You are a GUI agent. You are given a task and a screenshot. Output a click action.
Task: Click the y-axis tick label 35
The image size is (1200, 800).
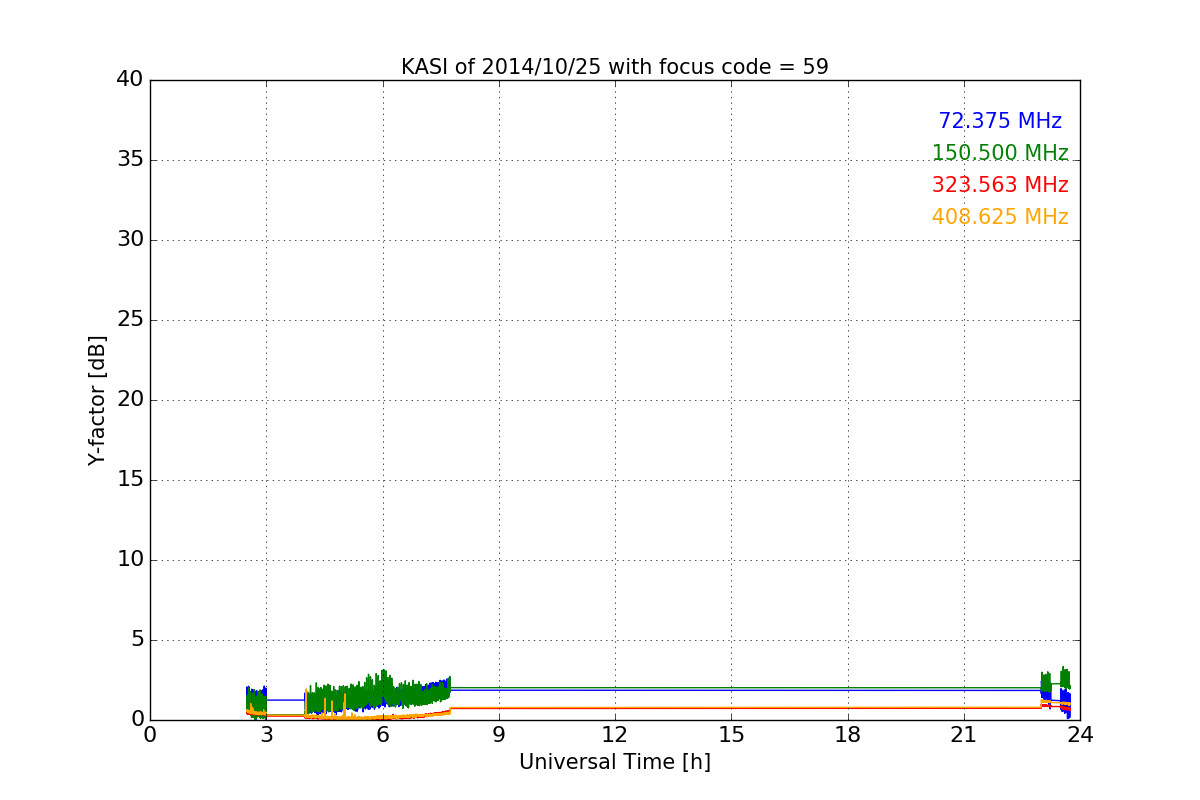pyautogui.click(x=130, y=160)
